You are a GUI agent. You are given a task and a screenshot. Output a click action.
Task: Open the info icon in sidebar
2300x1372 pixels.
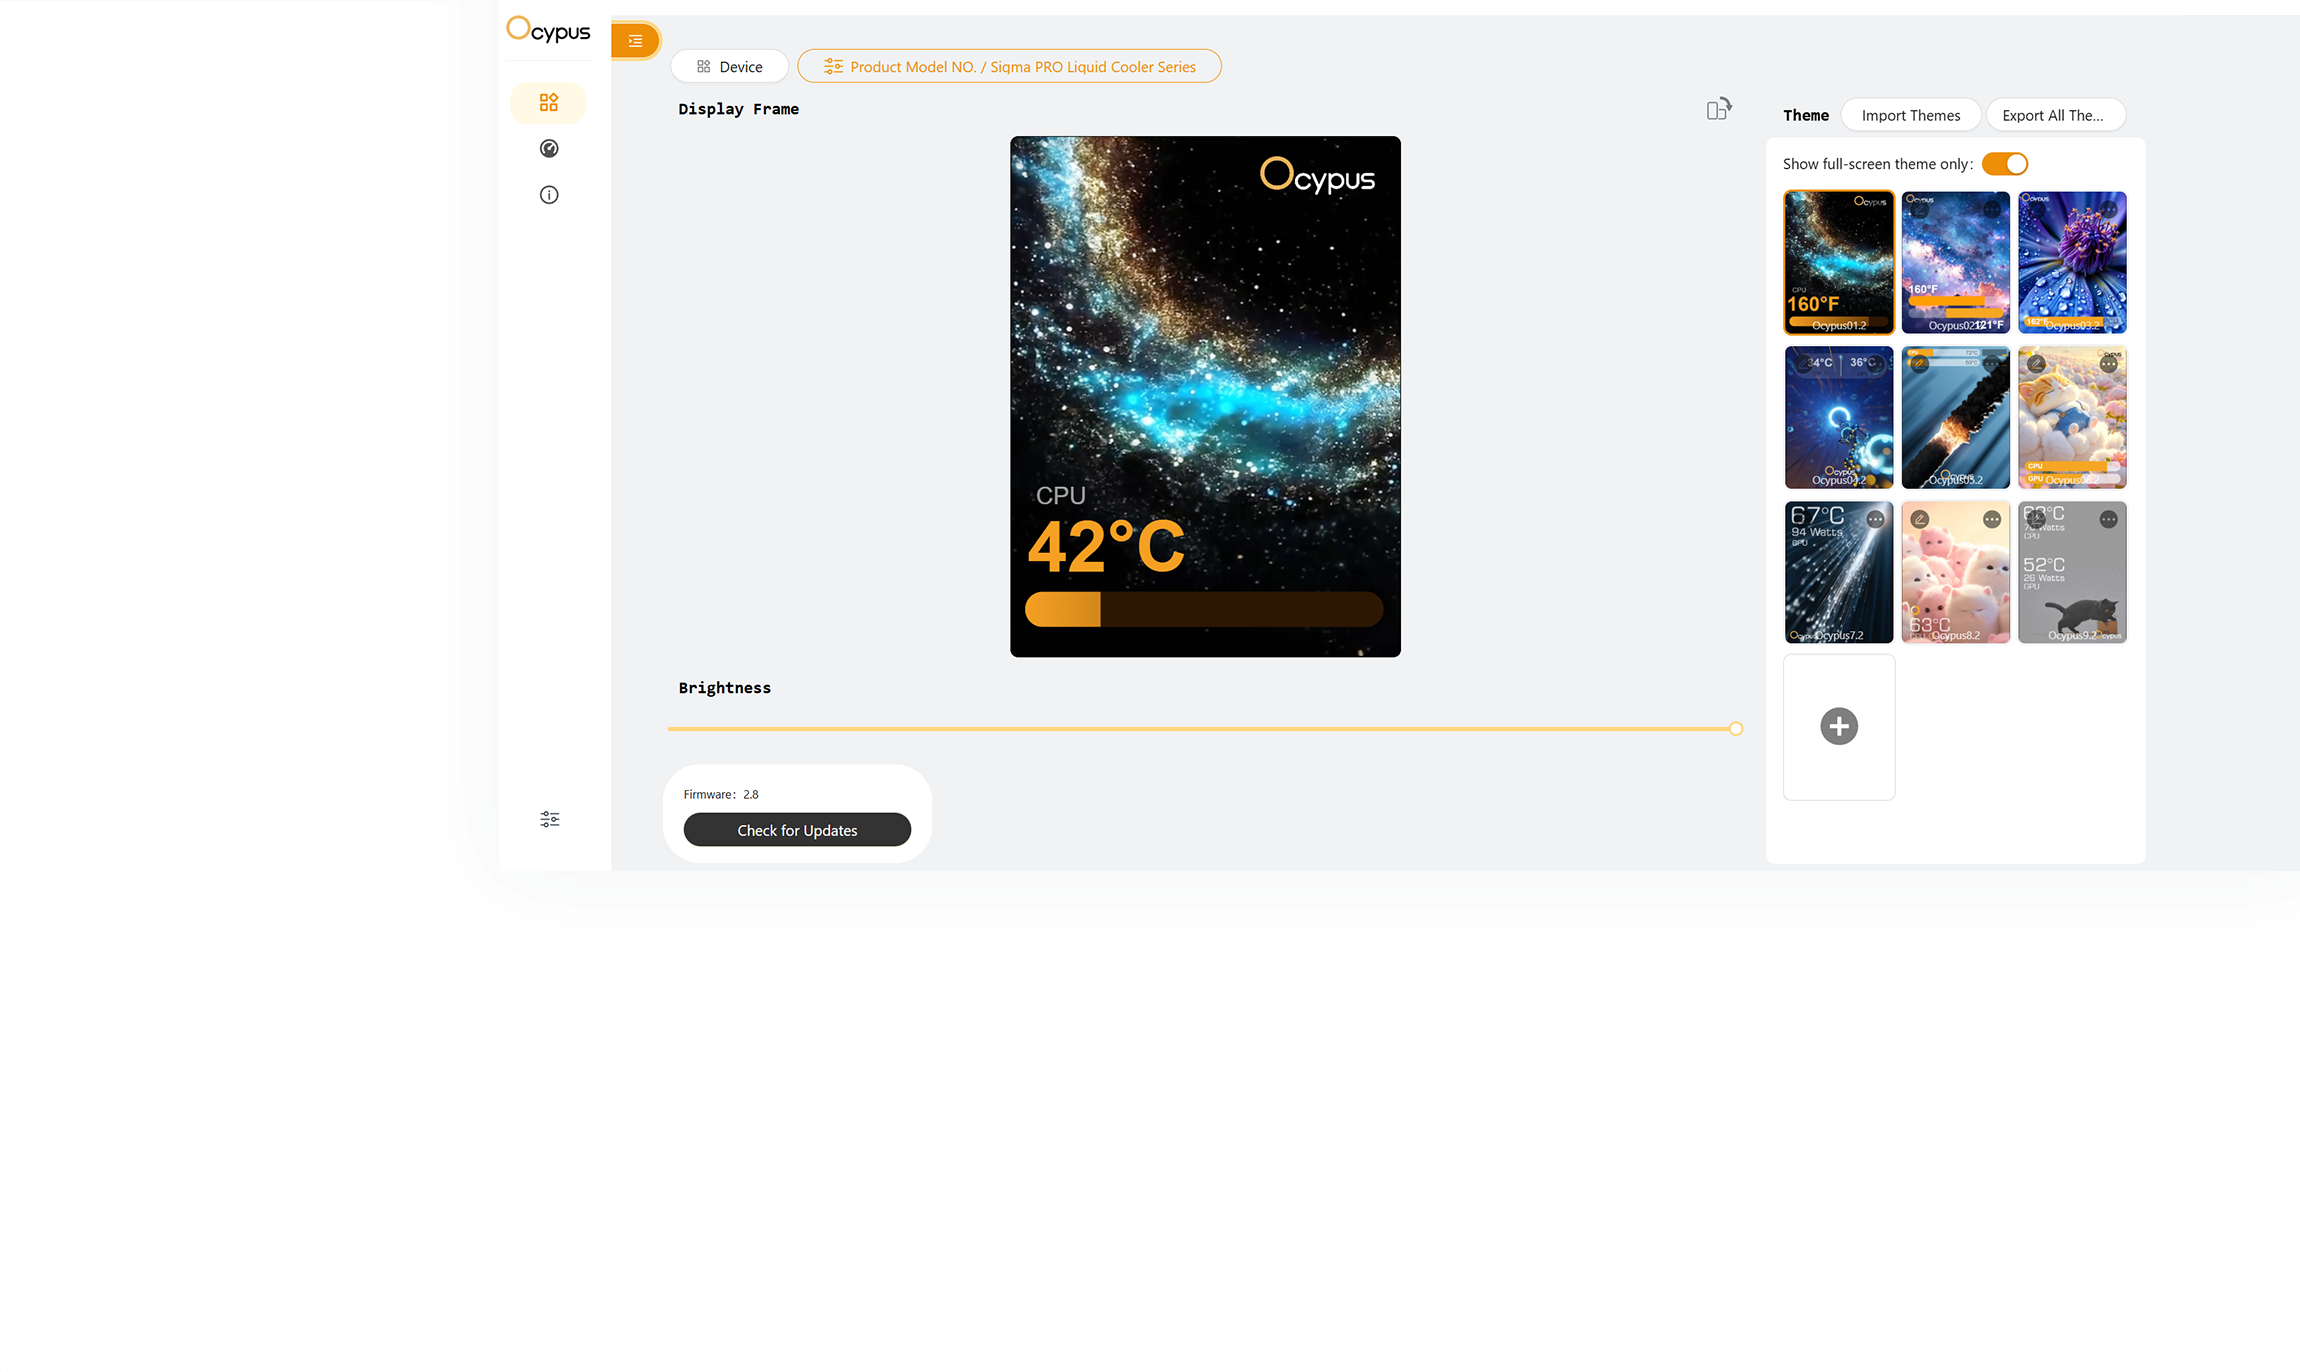point(548,195)
